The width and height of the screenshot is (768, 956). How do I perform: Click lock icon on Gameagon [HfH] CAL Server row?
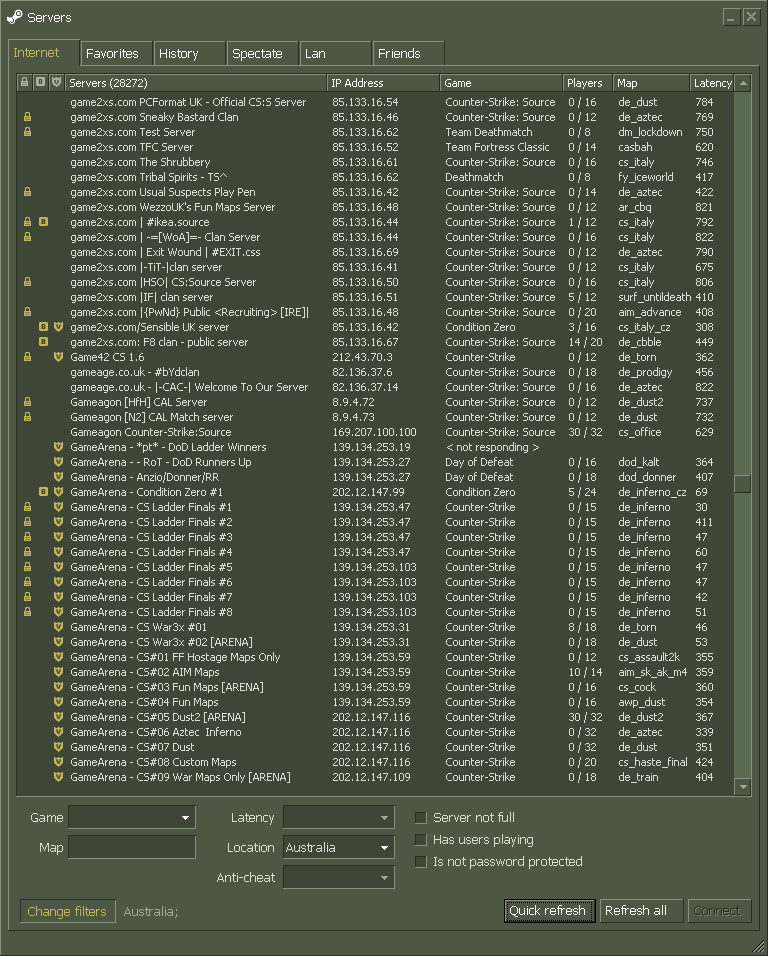click(x=27, y=402)
